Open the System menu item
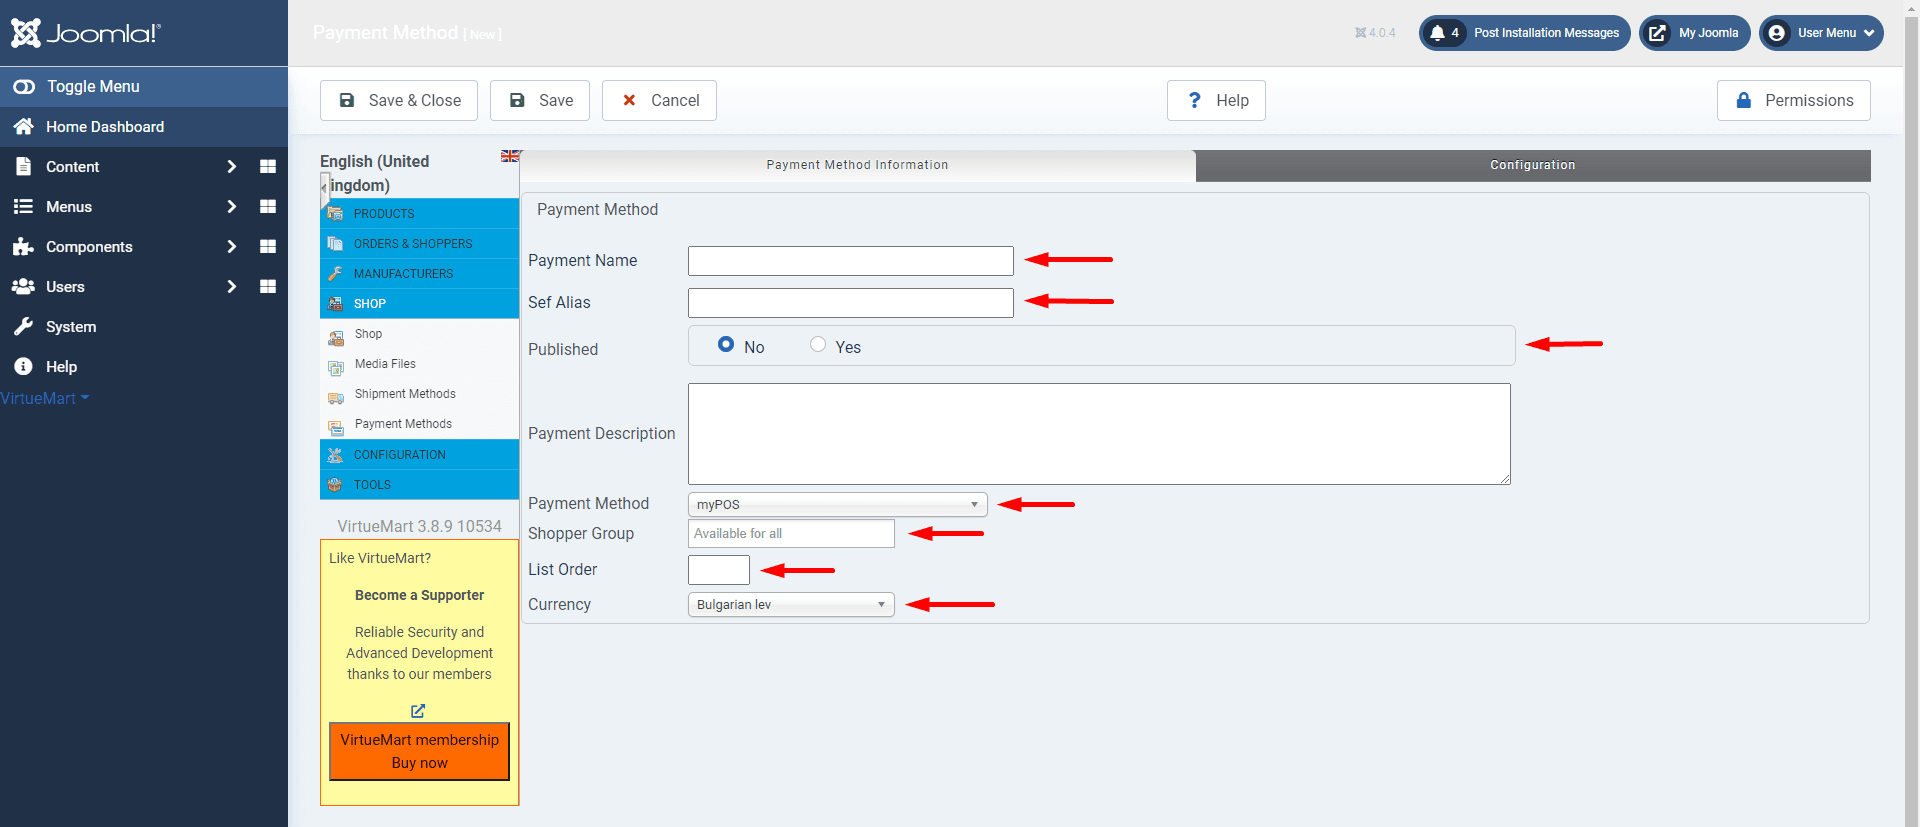 144,327
